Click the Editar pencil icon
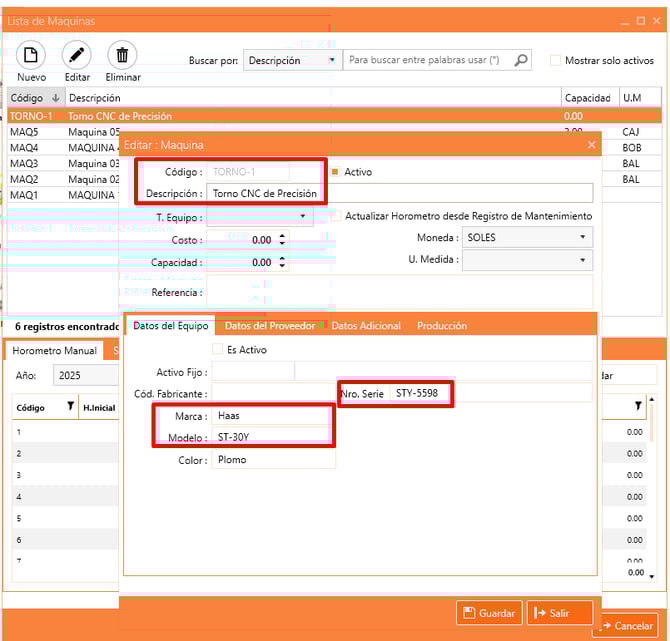This screenshot has width=670, height=641. [77, 55]
